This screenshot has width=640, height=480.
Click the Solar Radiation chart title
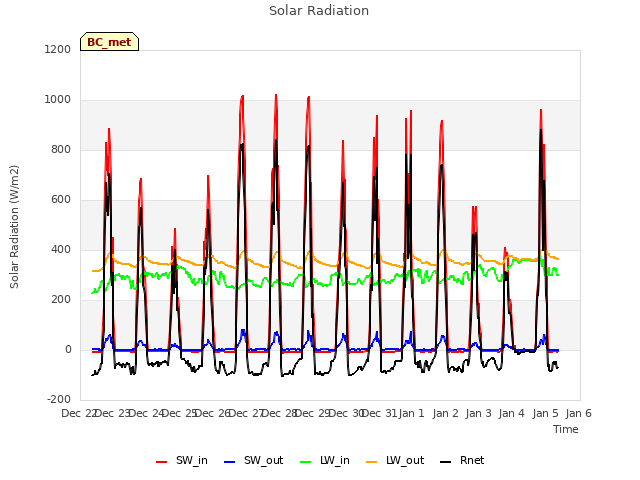point(319,11)
